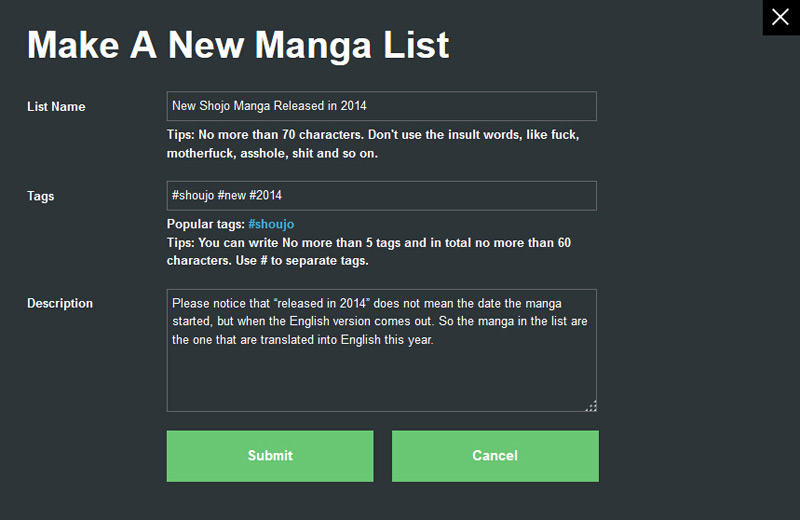Click empty area of Description textarea
800x520 pixels.
[380, 380]
